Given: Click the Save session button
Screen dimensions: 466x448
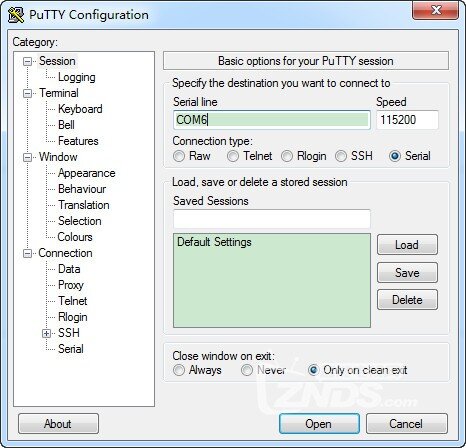Looking at the screenshot, I should 407,273.
